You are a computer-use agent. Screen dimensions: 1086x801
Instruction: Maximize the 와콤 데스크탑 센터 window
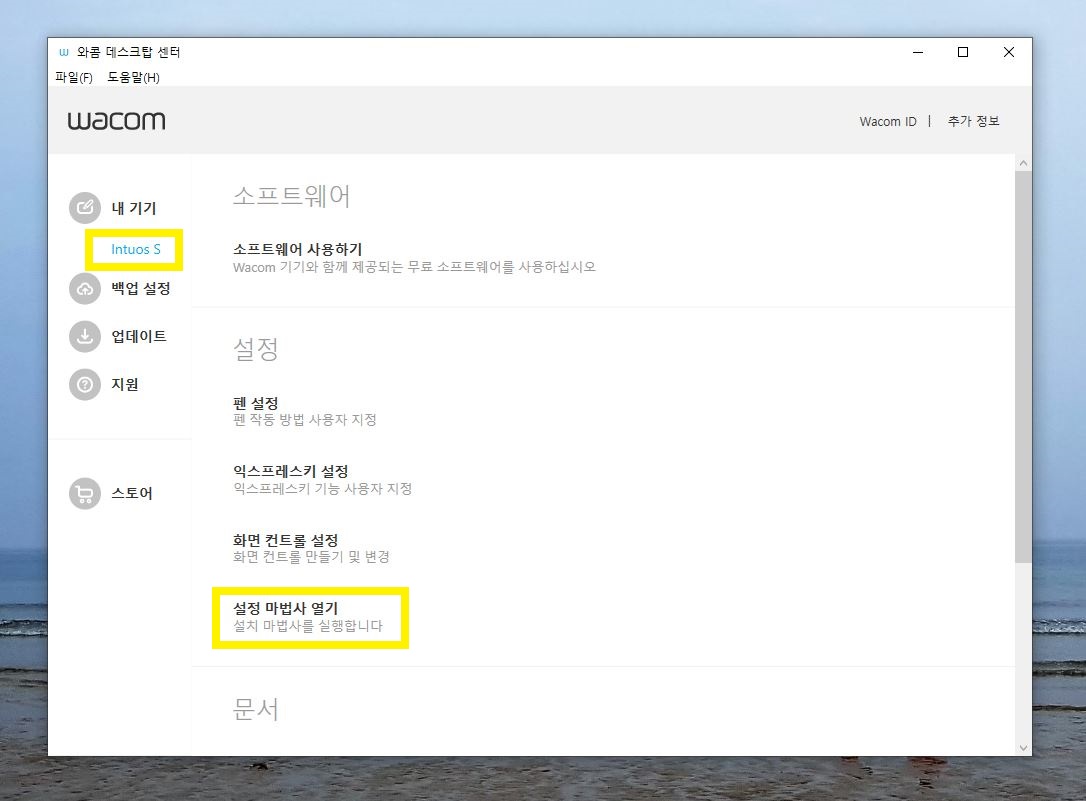click(x=963, y=53)
